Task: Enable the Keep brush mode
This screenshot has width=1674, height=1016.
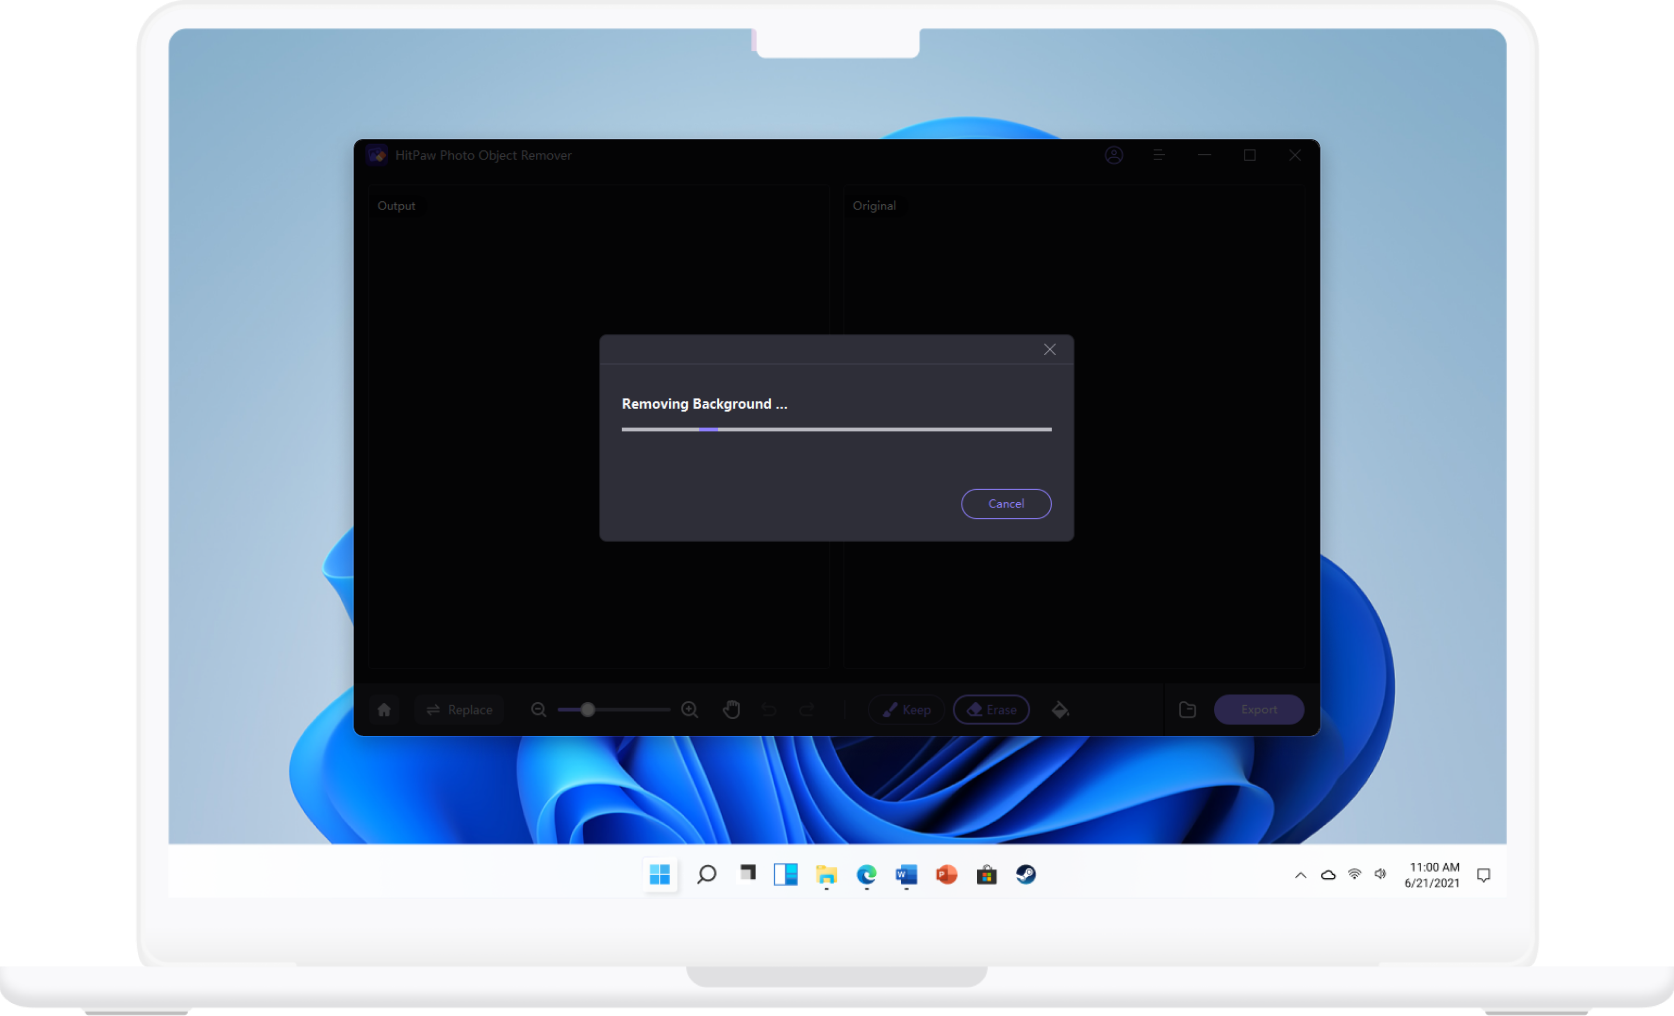Action: coord(906,709)
